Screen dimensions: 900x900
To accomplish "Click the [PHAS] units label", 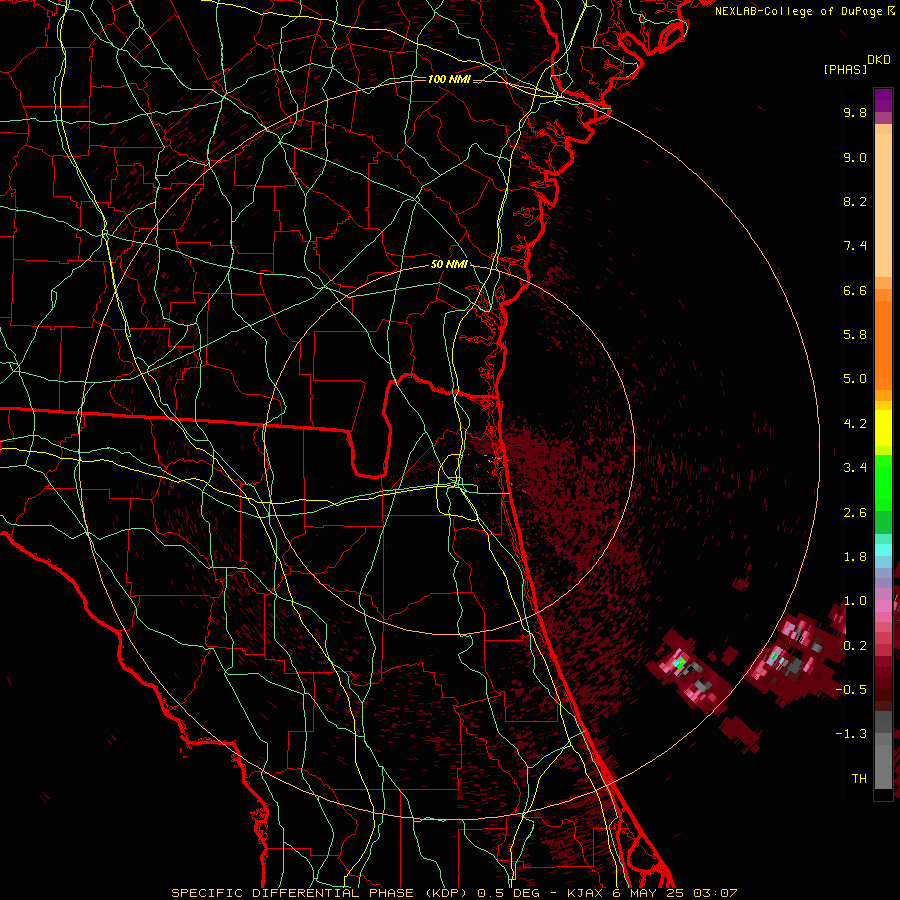I will coord(845,69).
